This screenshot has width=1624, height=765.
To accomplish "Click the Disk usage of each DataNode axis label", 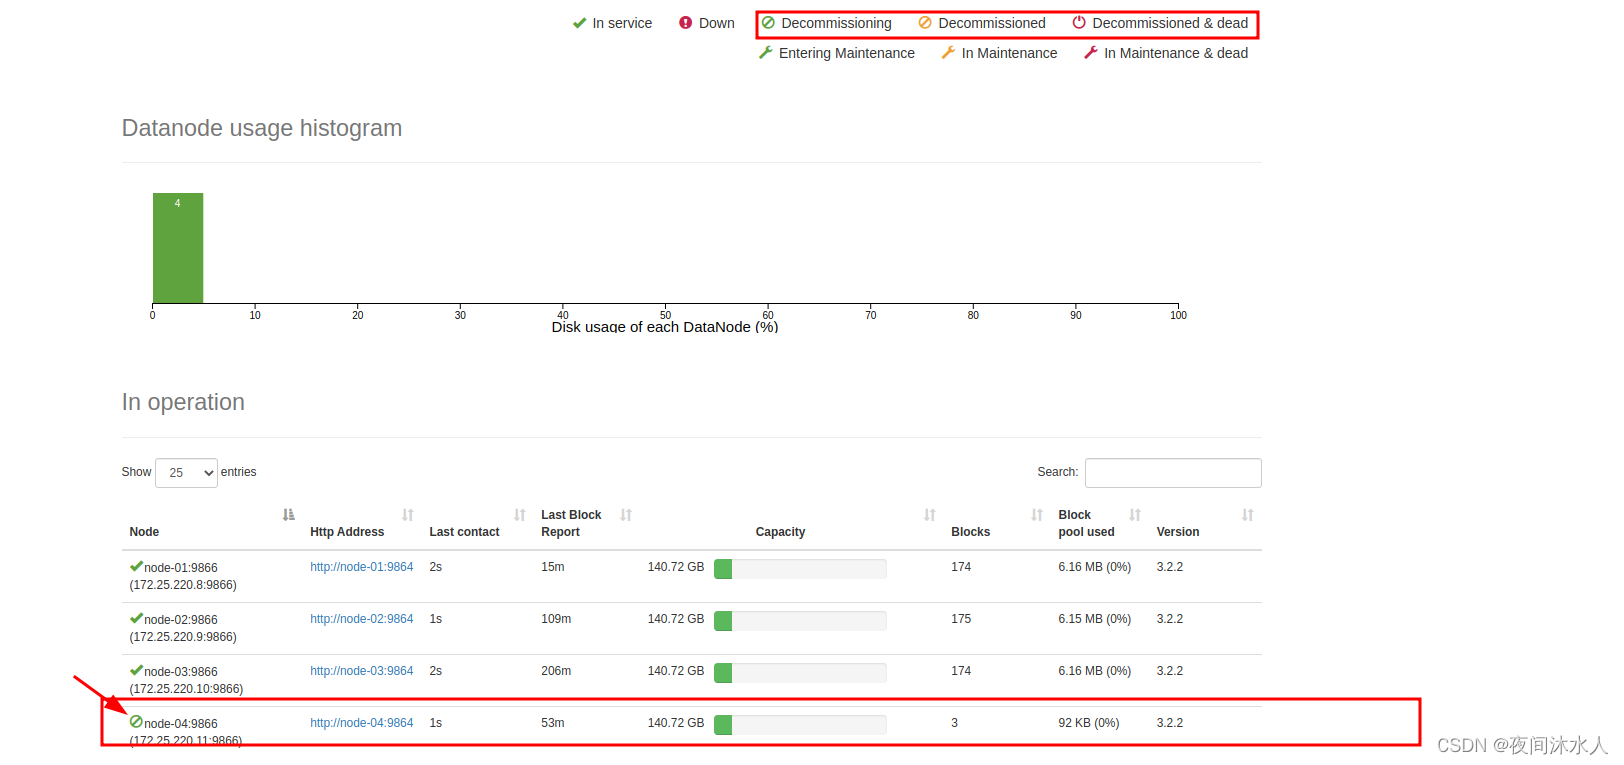I will click(x=665, y=327).
